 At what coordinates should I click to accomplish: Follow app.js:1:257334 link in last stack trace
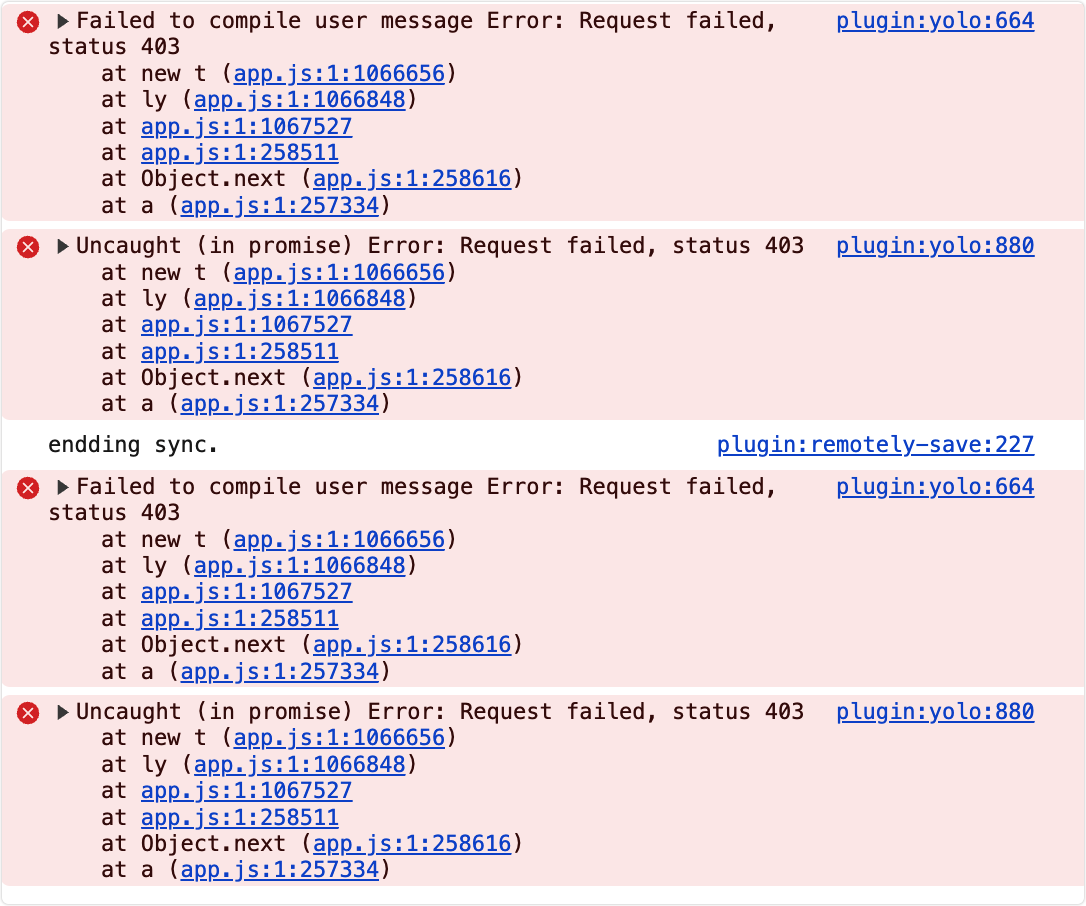[x=280, y=870]
